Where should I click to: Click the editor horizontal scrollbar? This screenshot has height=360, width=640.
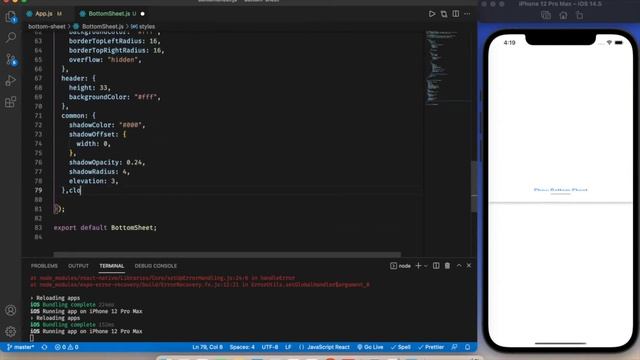(x=227, y=255)
